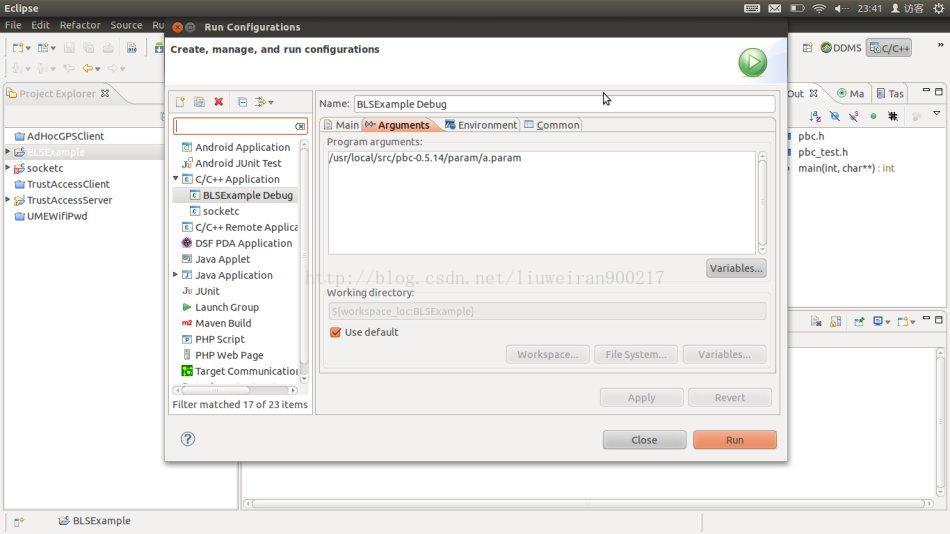
Task: Uncheck the Use default checkbox
Action: pyautogui.click(x=335, y=332)
